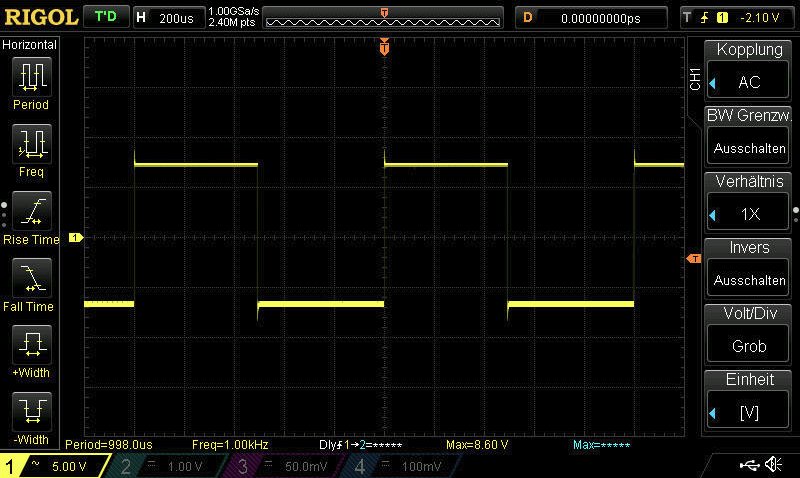
Task: Click the waveform memory overview bar
Action: click(x=383, y=19)
